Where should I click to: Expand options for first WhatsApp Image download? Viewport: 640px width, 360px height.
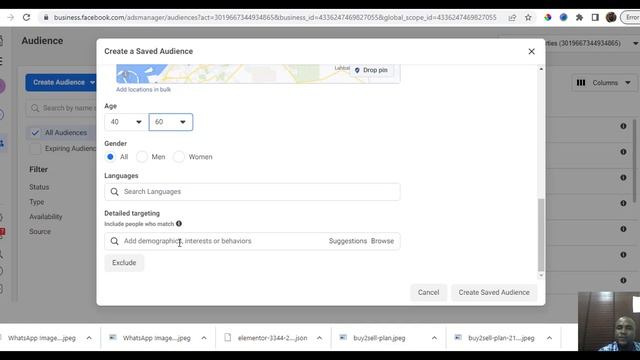click(x=89, y=338)
